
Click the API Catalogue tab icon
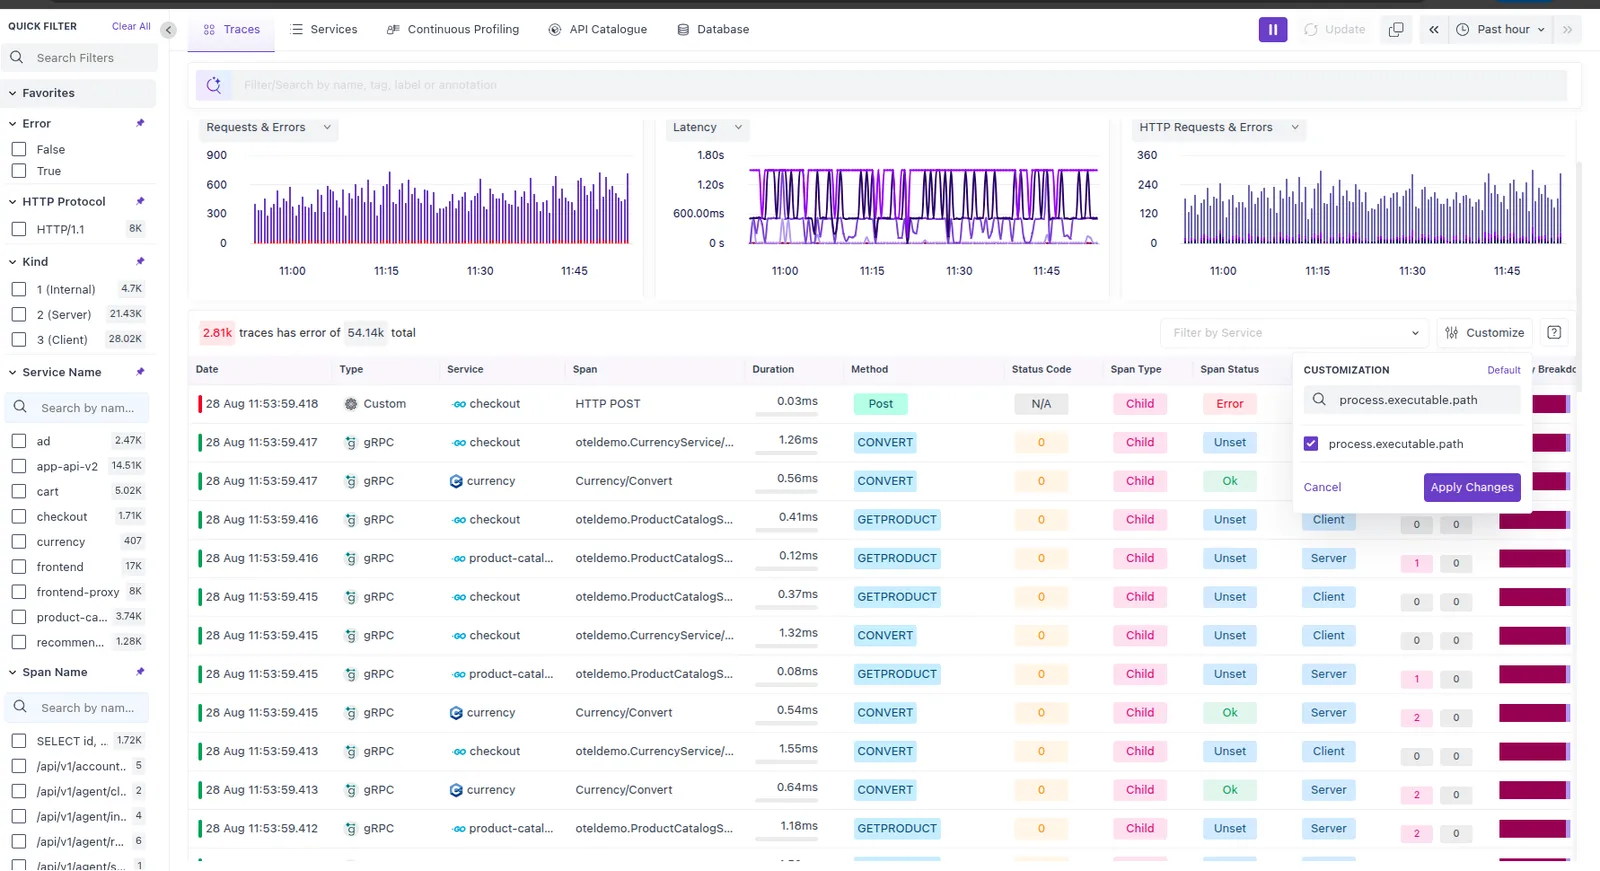tap(555, 30)
